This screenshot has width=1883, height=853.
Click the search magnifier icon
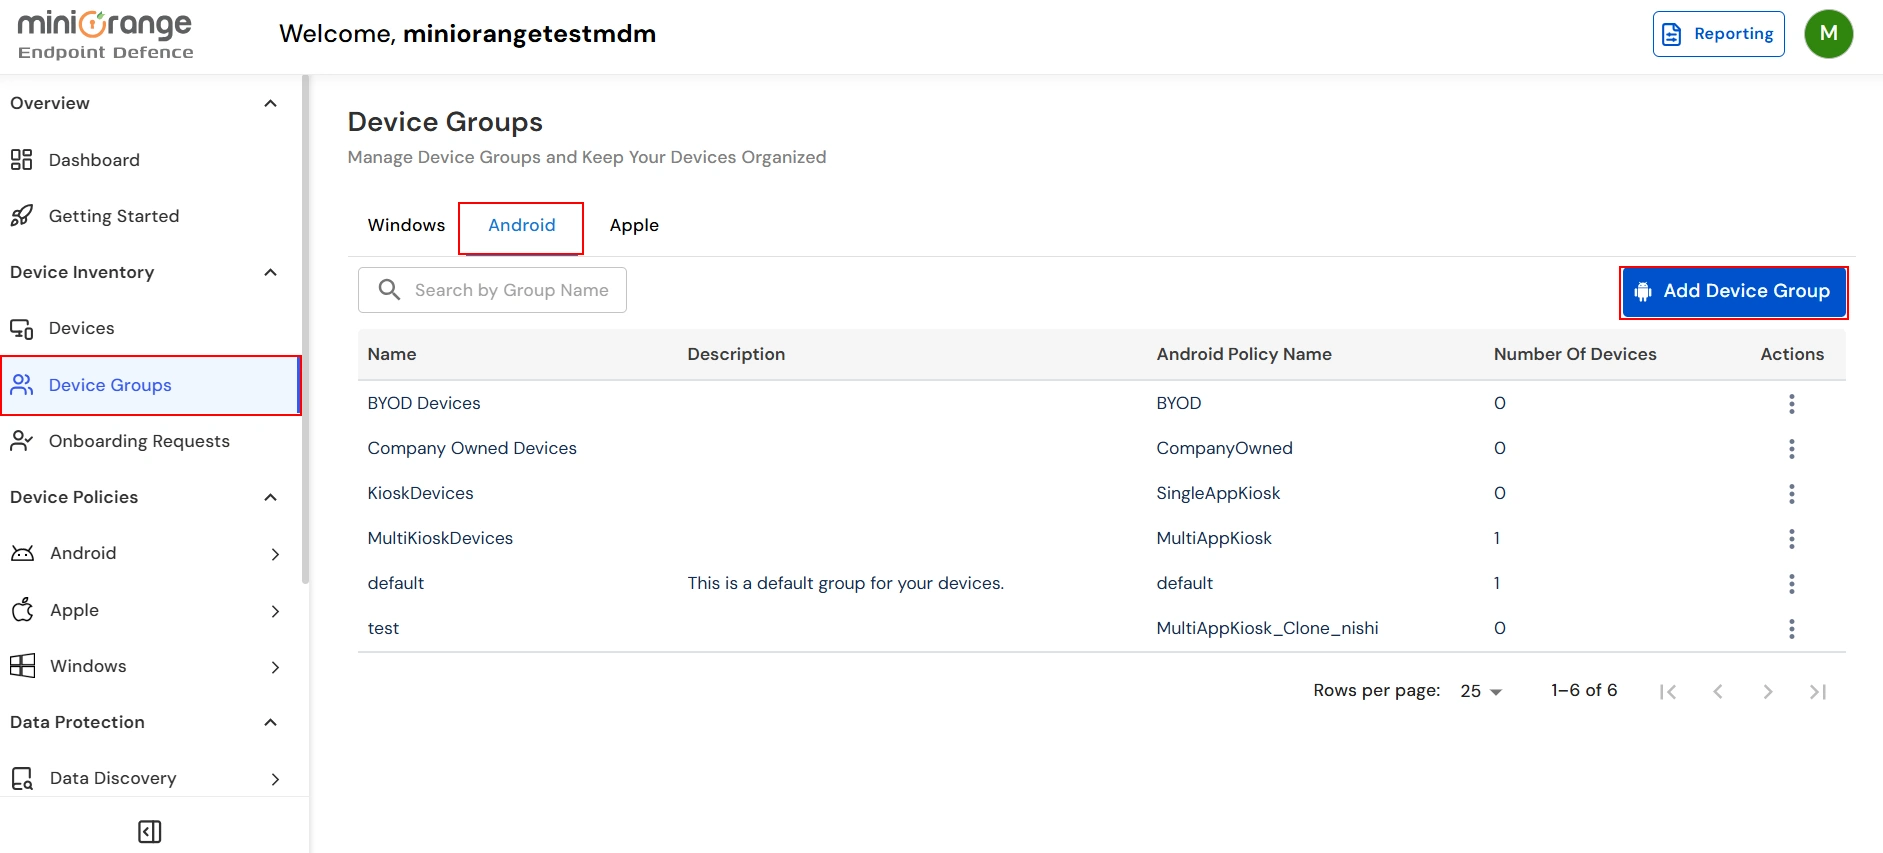pos(389,290)
